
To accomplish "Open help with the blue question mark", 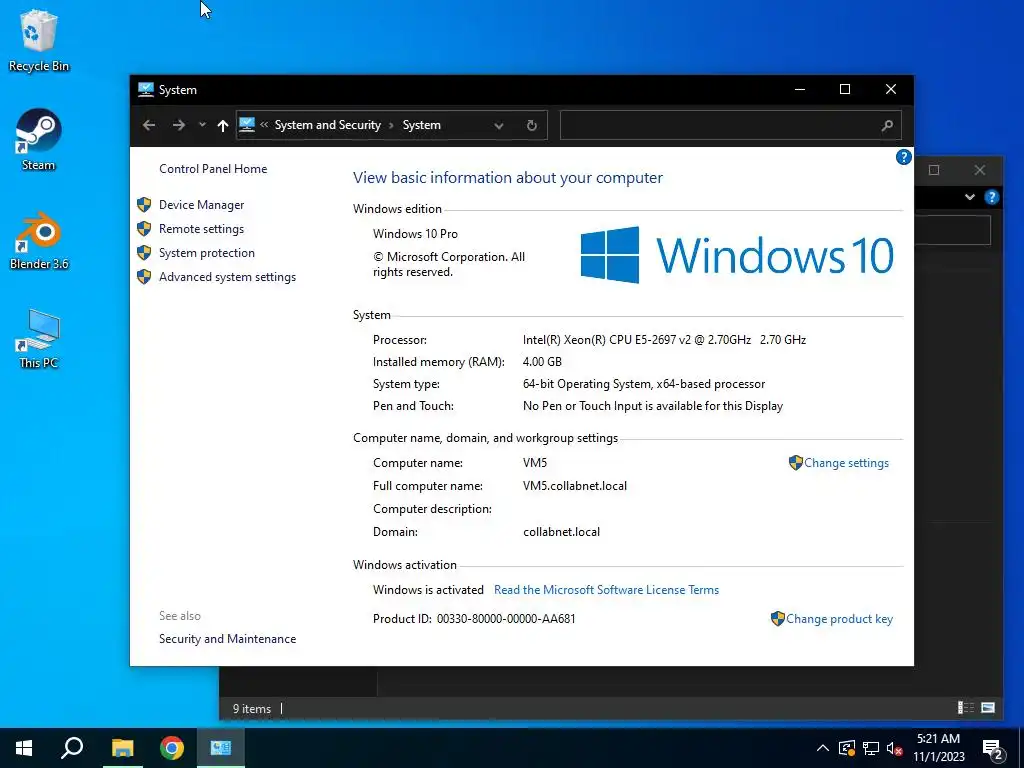I will (x=903, y=157).
